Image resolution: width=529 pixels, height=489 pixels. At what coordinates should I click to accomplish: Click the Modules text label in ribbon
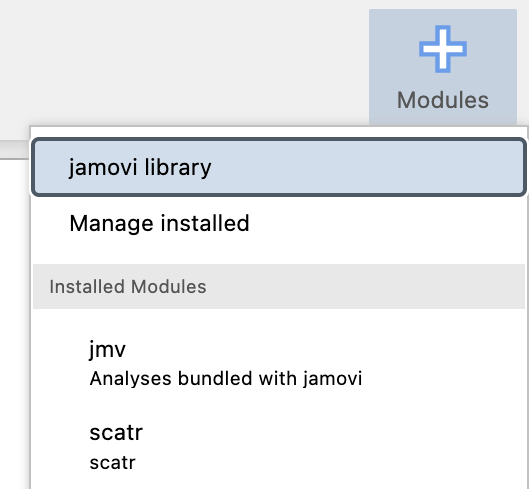(x=443, y=100)
